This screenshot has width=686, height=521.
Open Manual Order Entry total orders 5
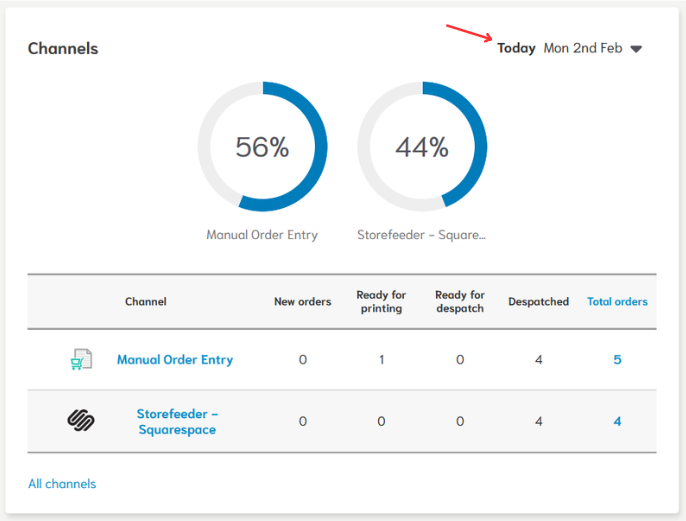point(617,360)
